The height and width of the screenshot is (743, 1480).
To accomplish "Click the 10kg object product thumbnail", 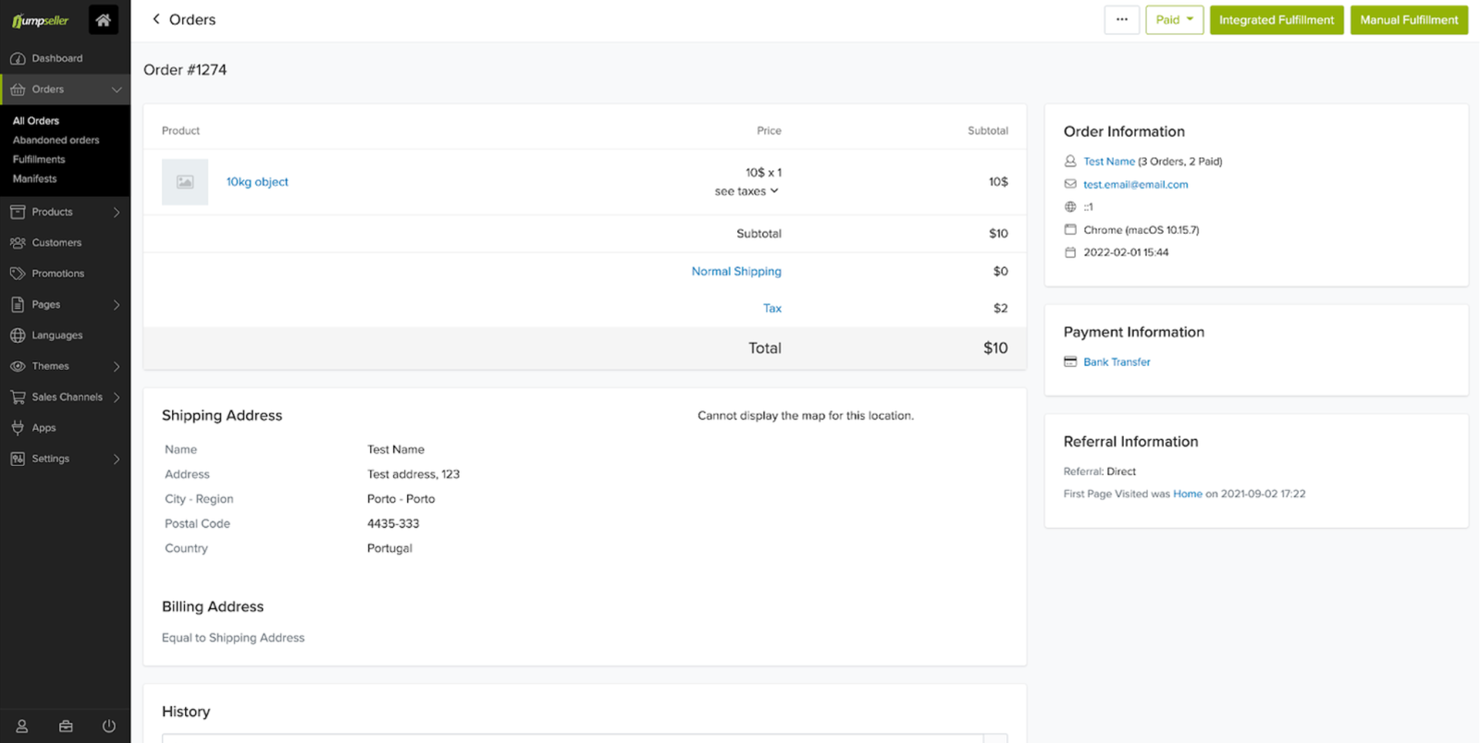I will click(x=184, y=182).
